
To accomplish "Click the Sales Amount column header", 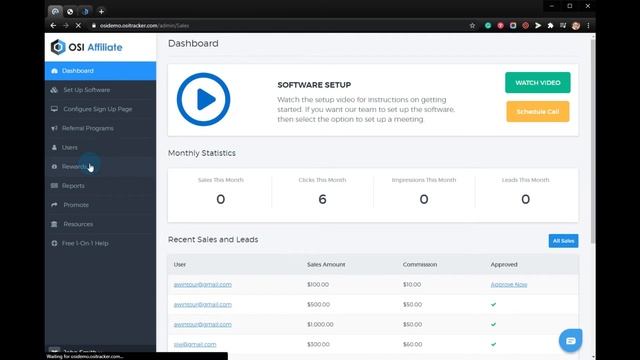I will 326,264.
